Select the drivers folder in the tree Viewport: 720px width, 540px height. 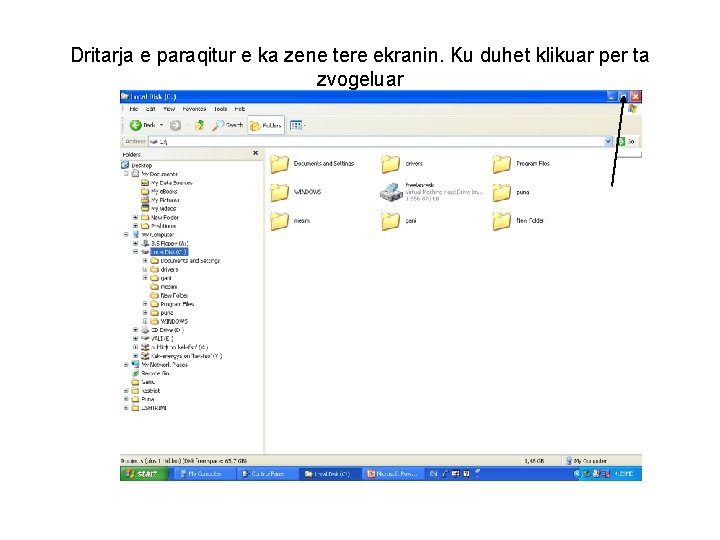(x=164, y=270)
